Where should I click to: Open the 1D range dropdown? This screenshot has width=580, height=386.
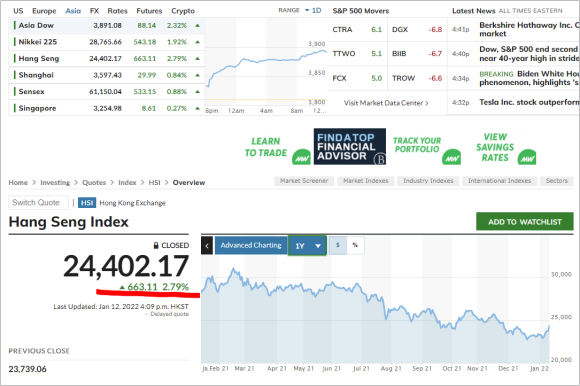click(x=313, y=10)
